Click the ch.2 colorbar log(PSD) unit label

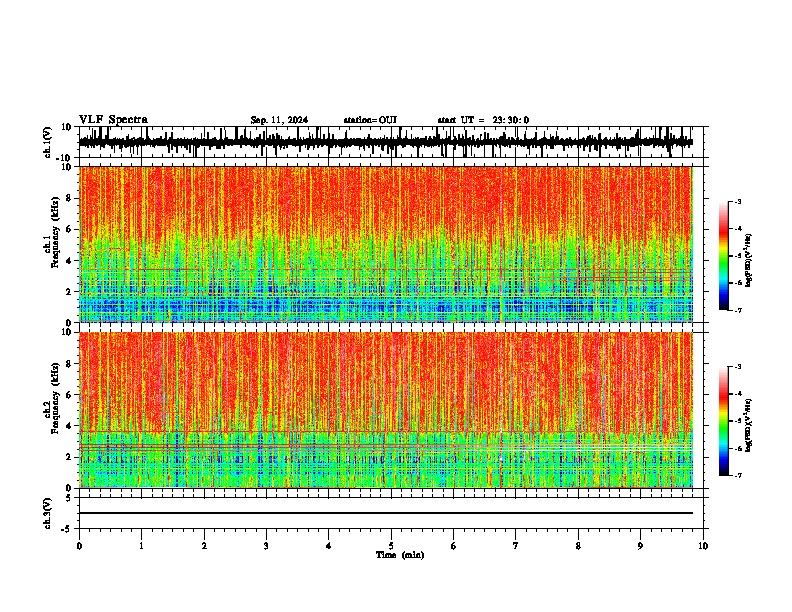click(x=749, y=425)
